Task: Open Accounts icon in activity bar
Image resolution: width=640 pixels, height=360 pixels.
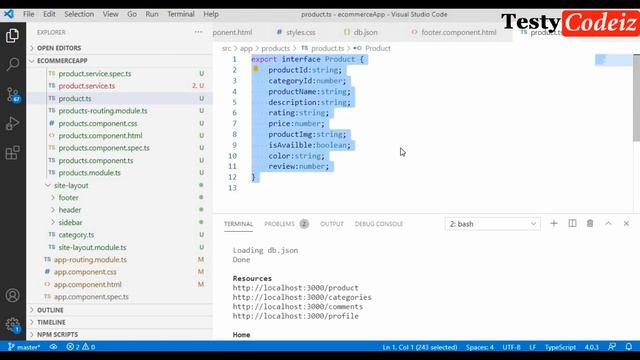Action: coord(12,295)
